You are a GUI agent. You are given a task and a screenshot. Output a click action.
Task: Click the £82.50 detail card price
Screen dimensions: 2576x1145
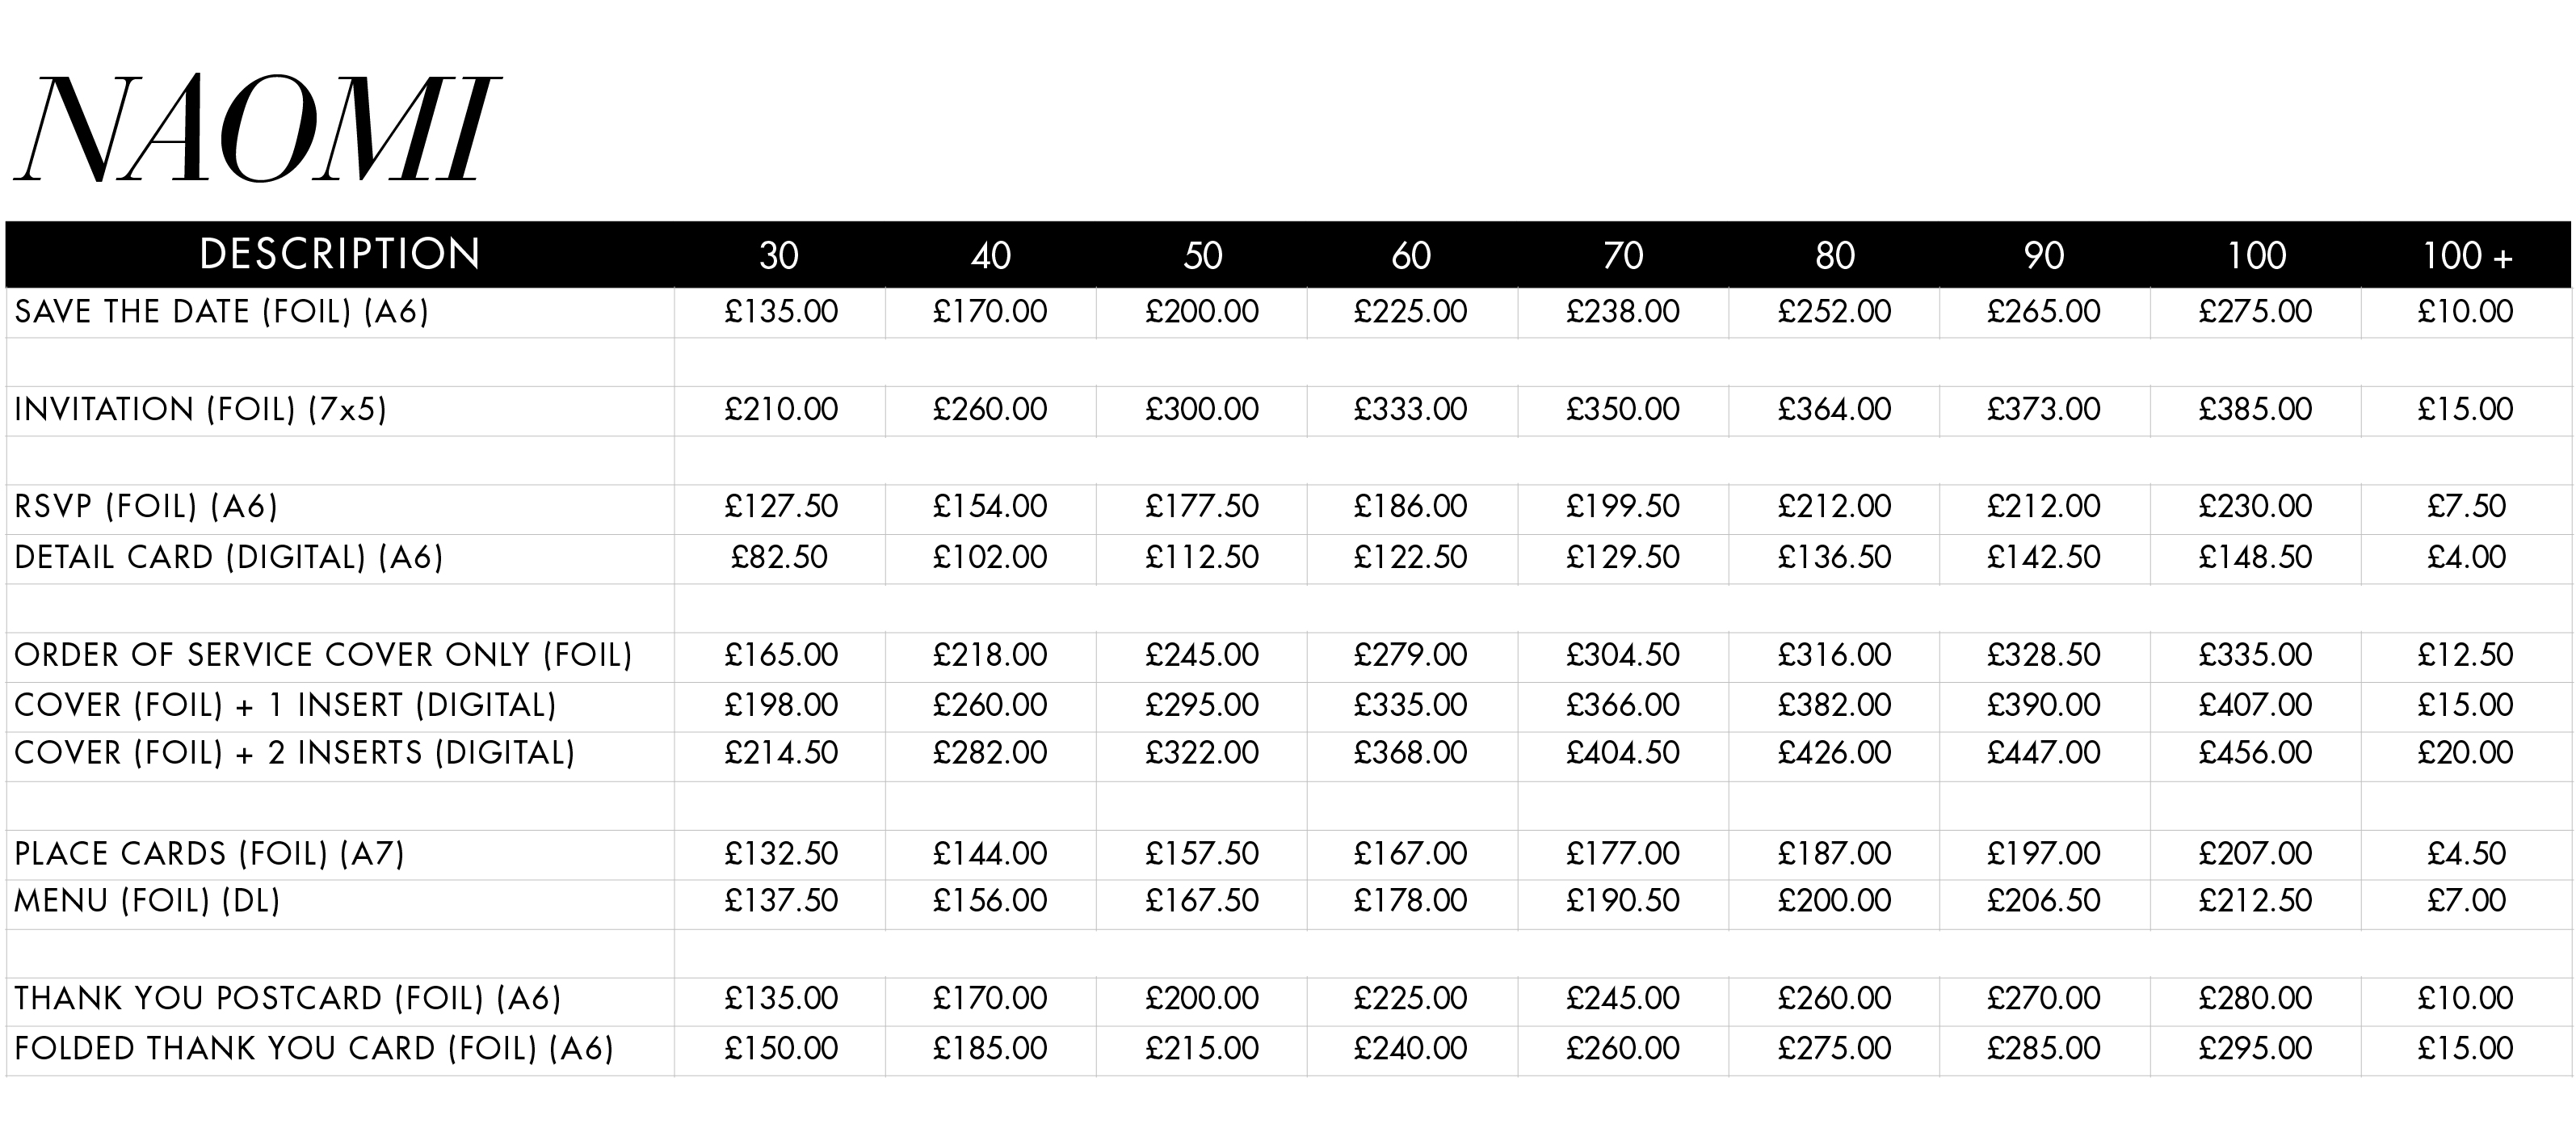click(x=780, y=558)
